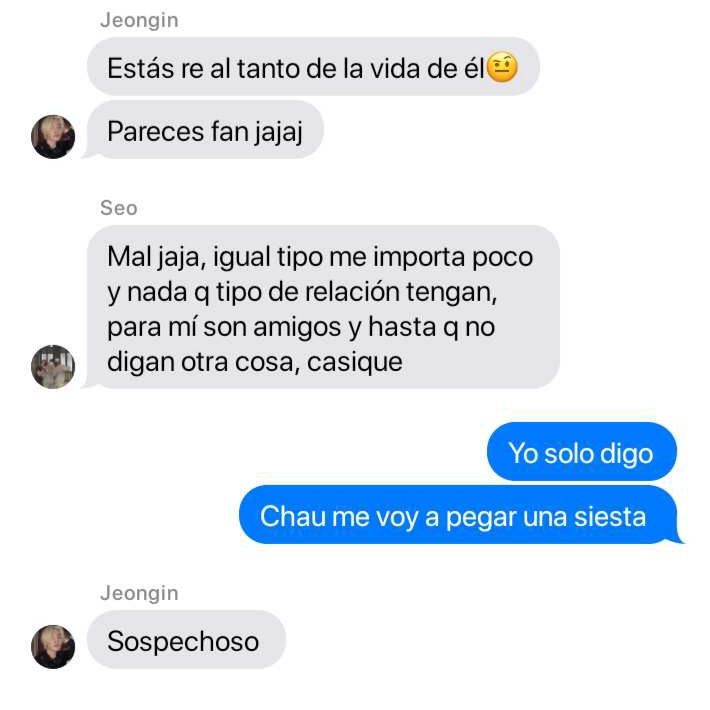Viewport: 710px width, 710px height.
Task: Click the raised eyebrow emoji
Action: point(502,68)
